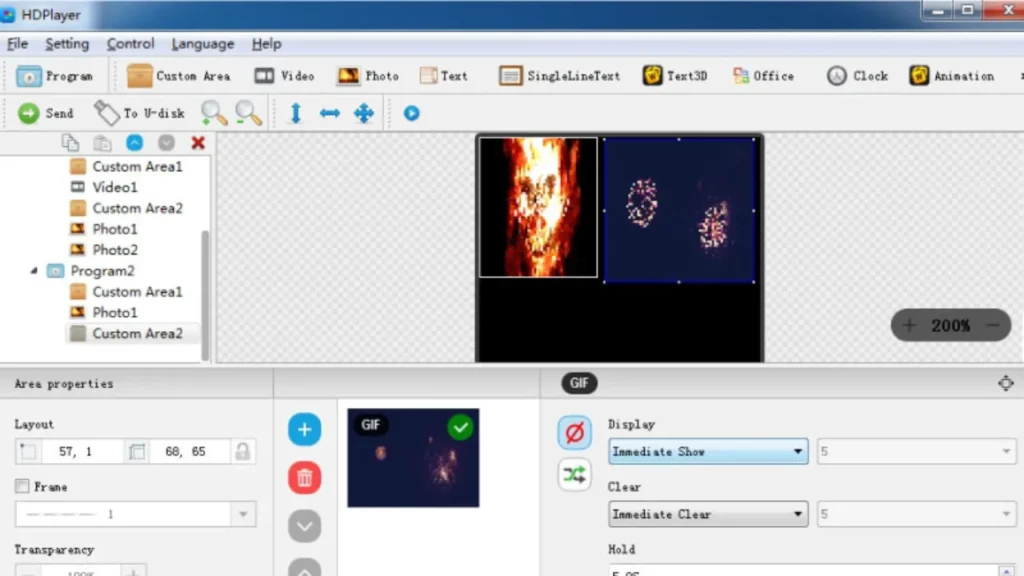Click the red trash delete button
This screenshot has width=1024, height=576.
tap(305, 478)
